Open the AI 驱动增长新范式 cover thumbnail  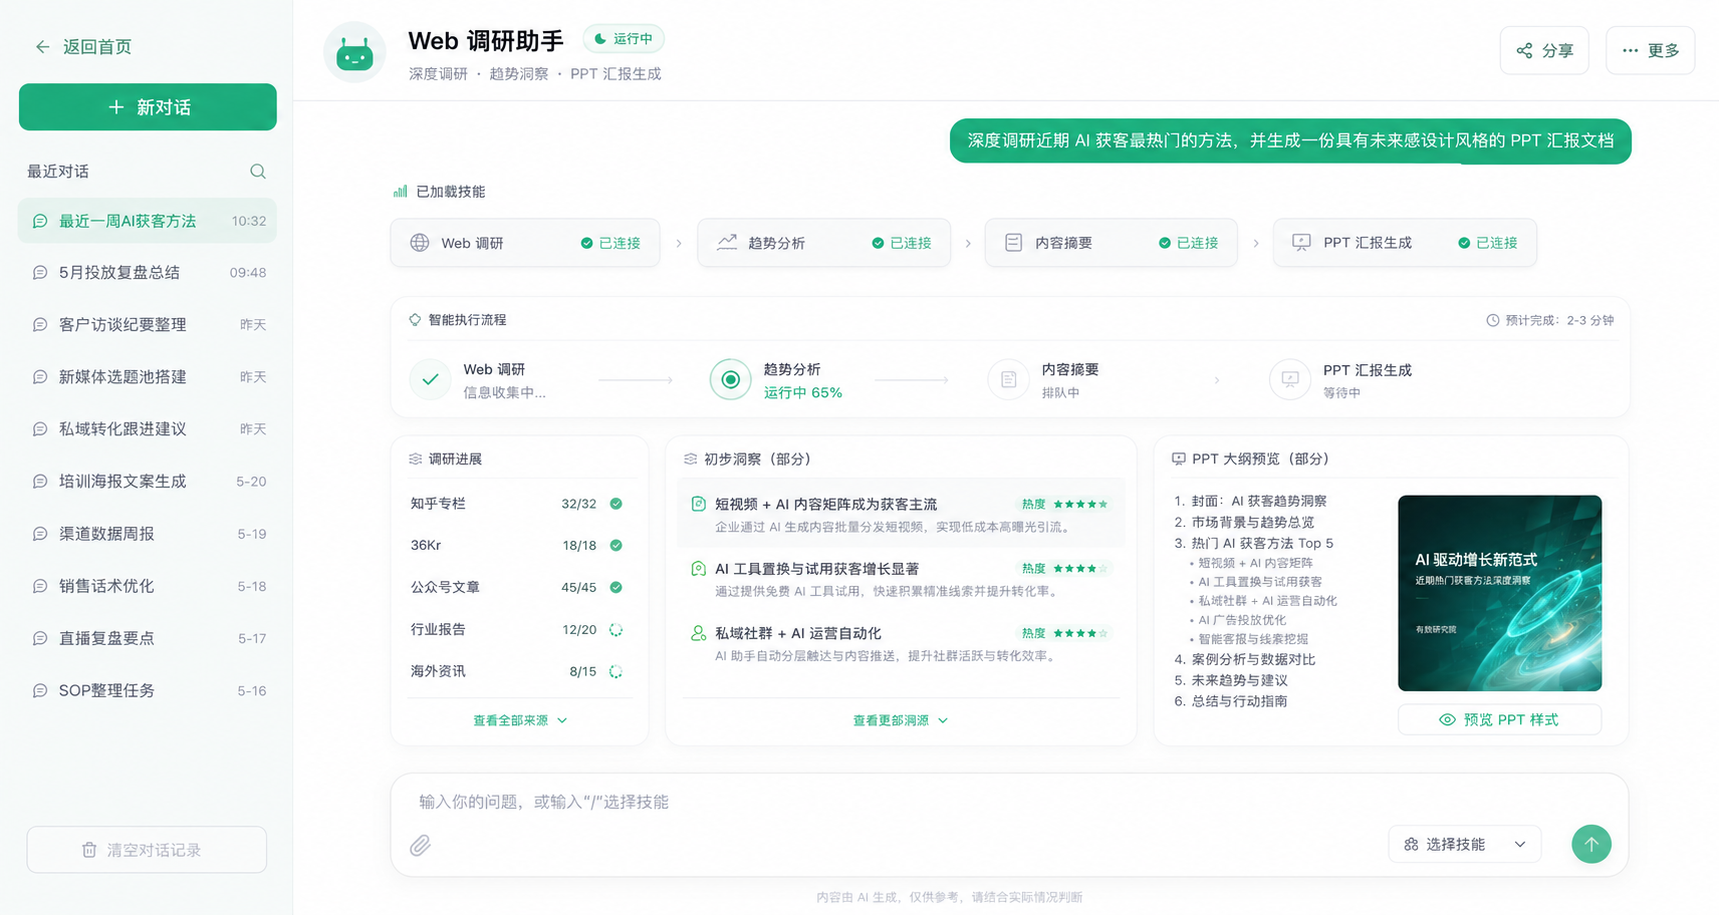pos(1500,593)
